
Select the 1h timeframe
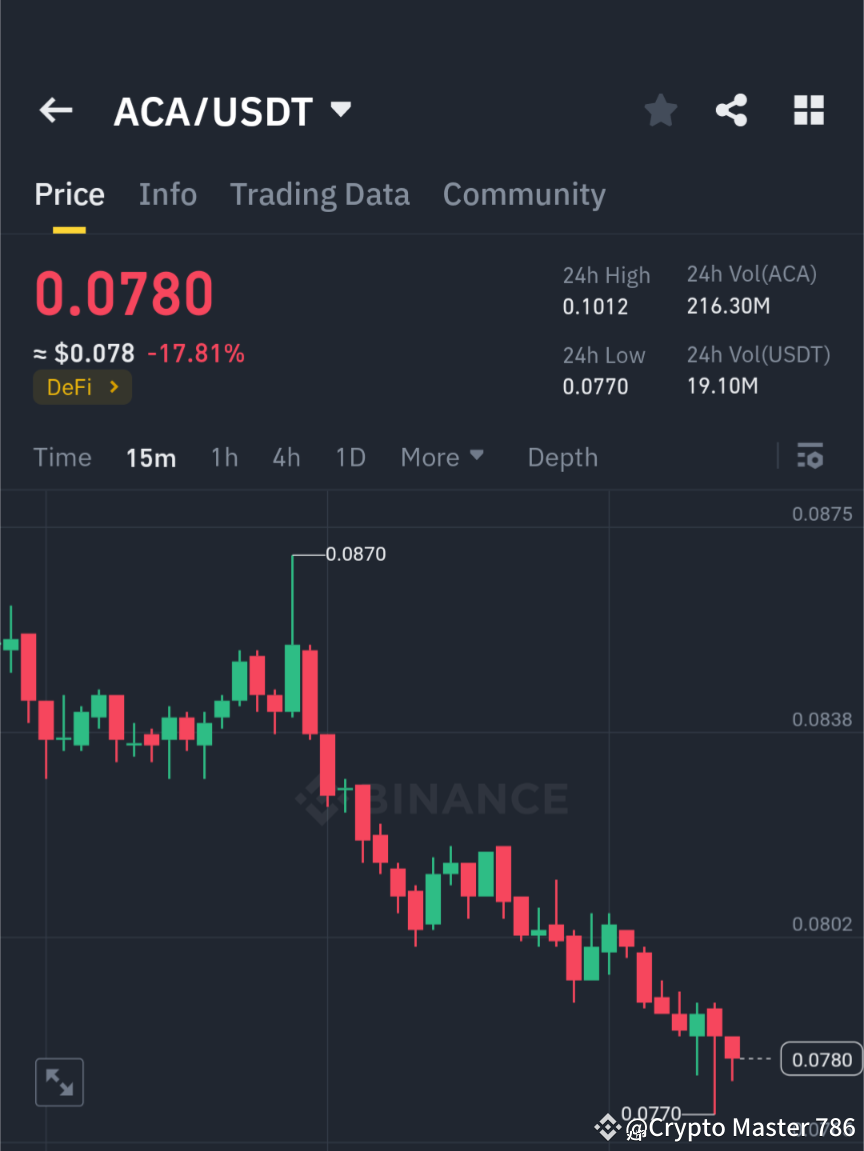point(224,457)
